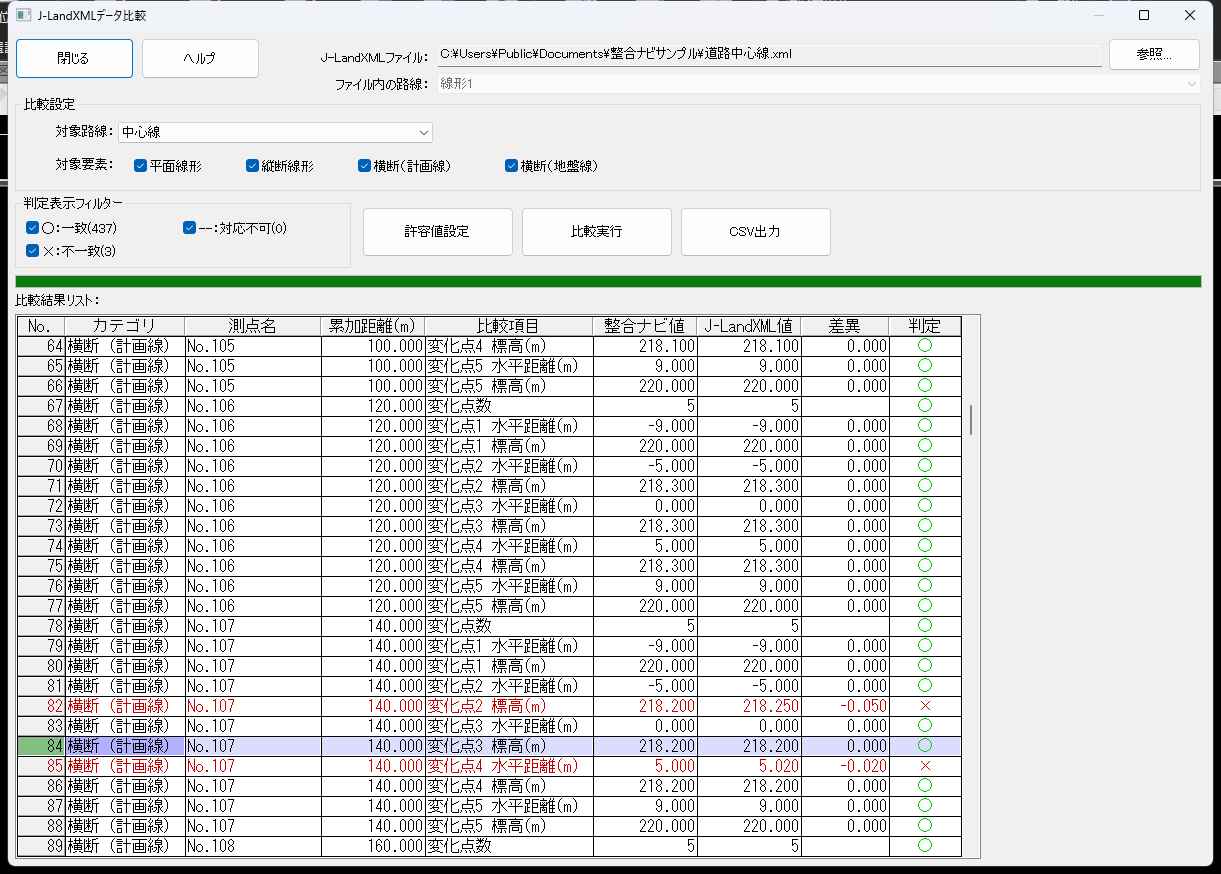Click the × judgment mark in row 82
1221x874 pixels.
coord(925,706)
